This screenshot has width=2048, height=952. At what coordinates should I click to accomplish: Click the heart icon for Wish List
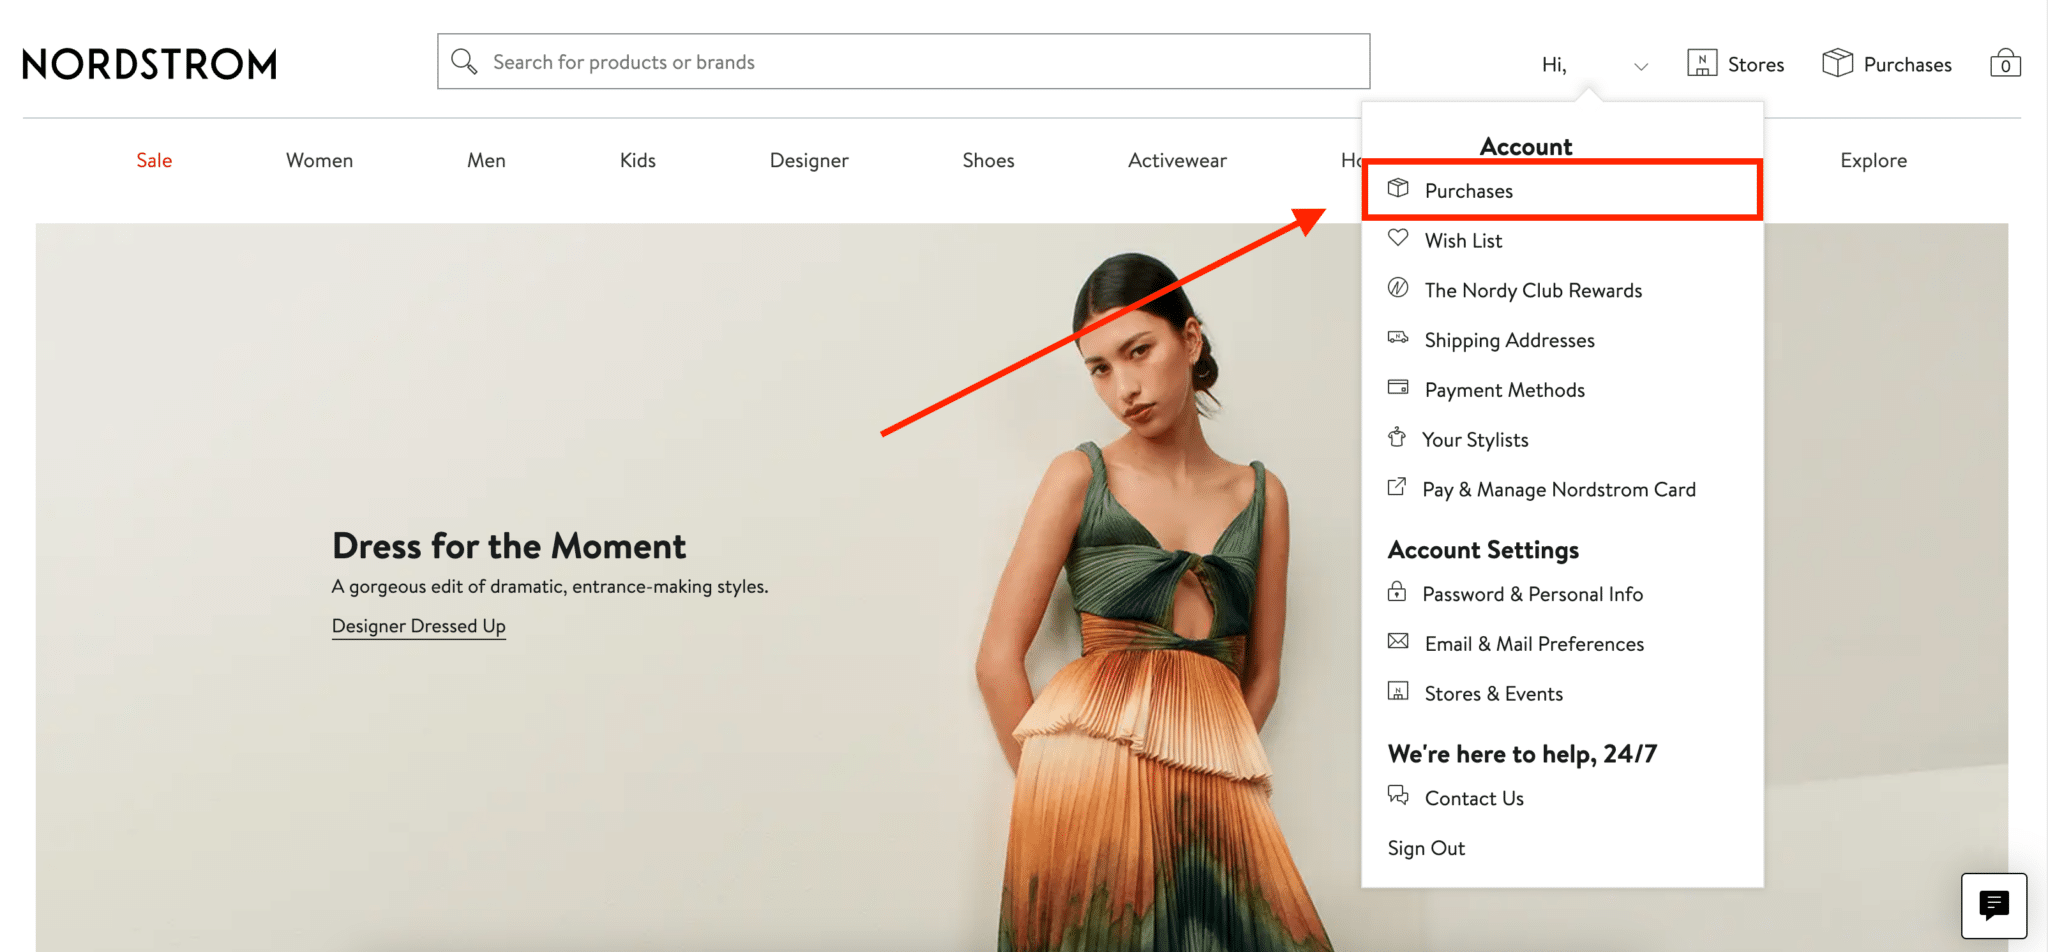tap(1398, 238)
